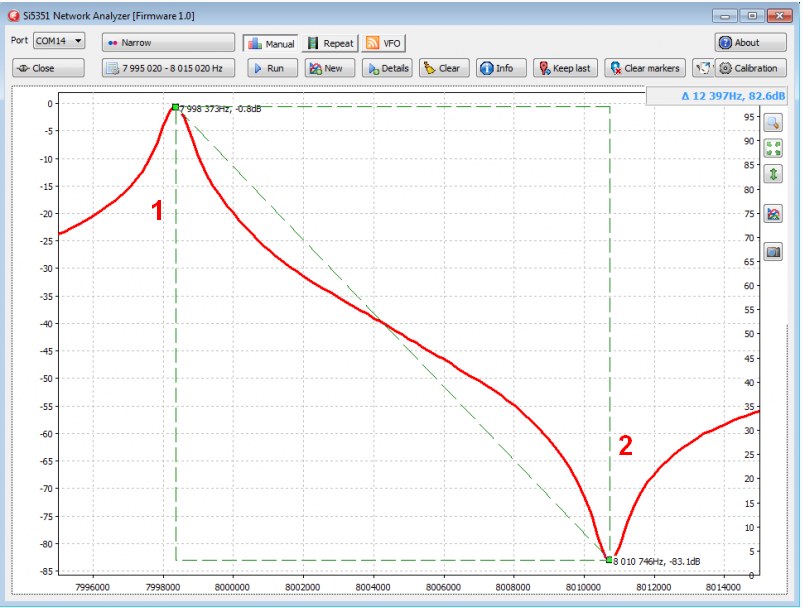Click the zoom magnifier icon beside chart

(x=773, y=123)
